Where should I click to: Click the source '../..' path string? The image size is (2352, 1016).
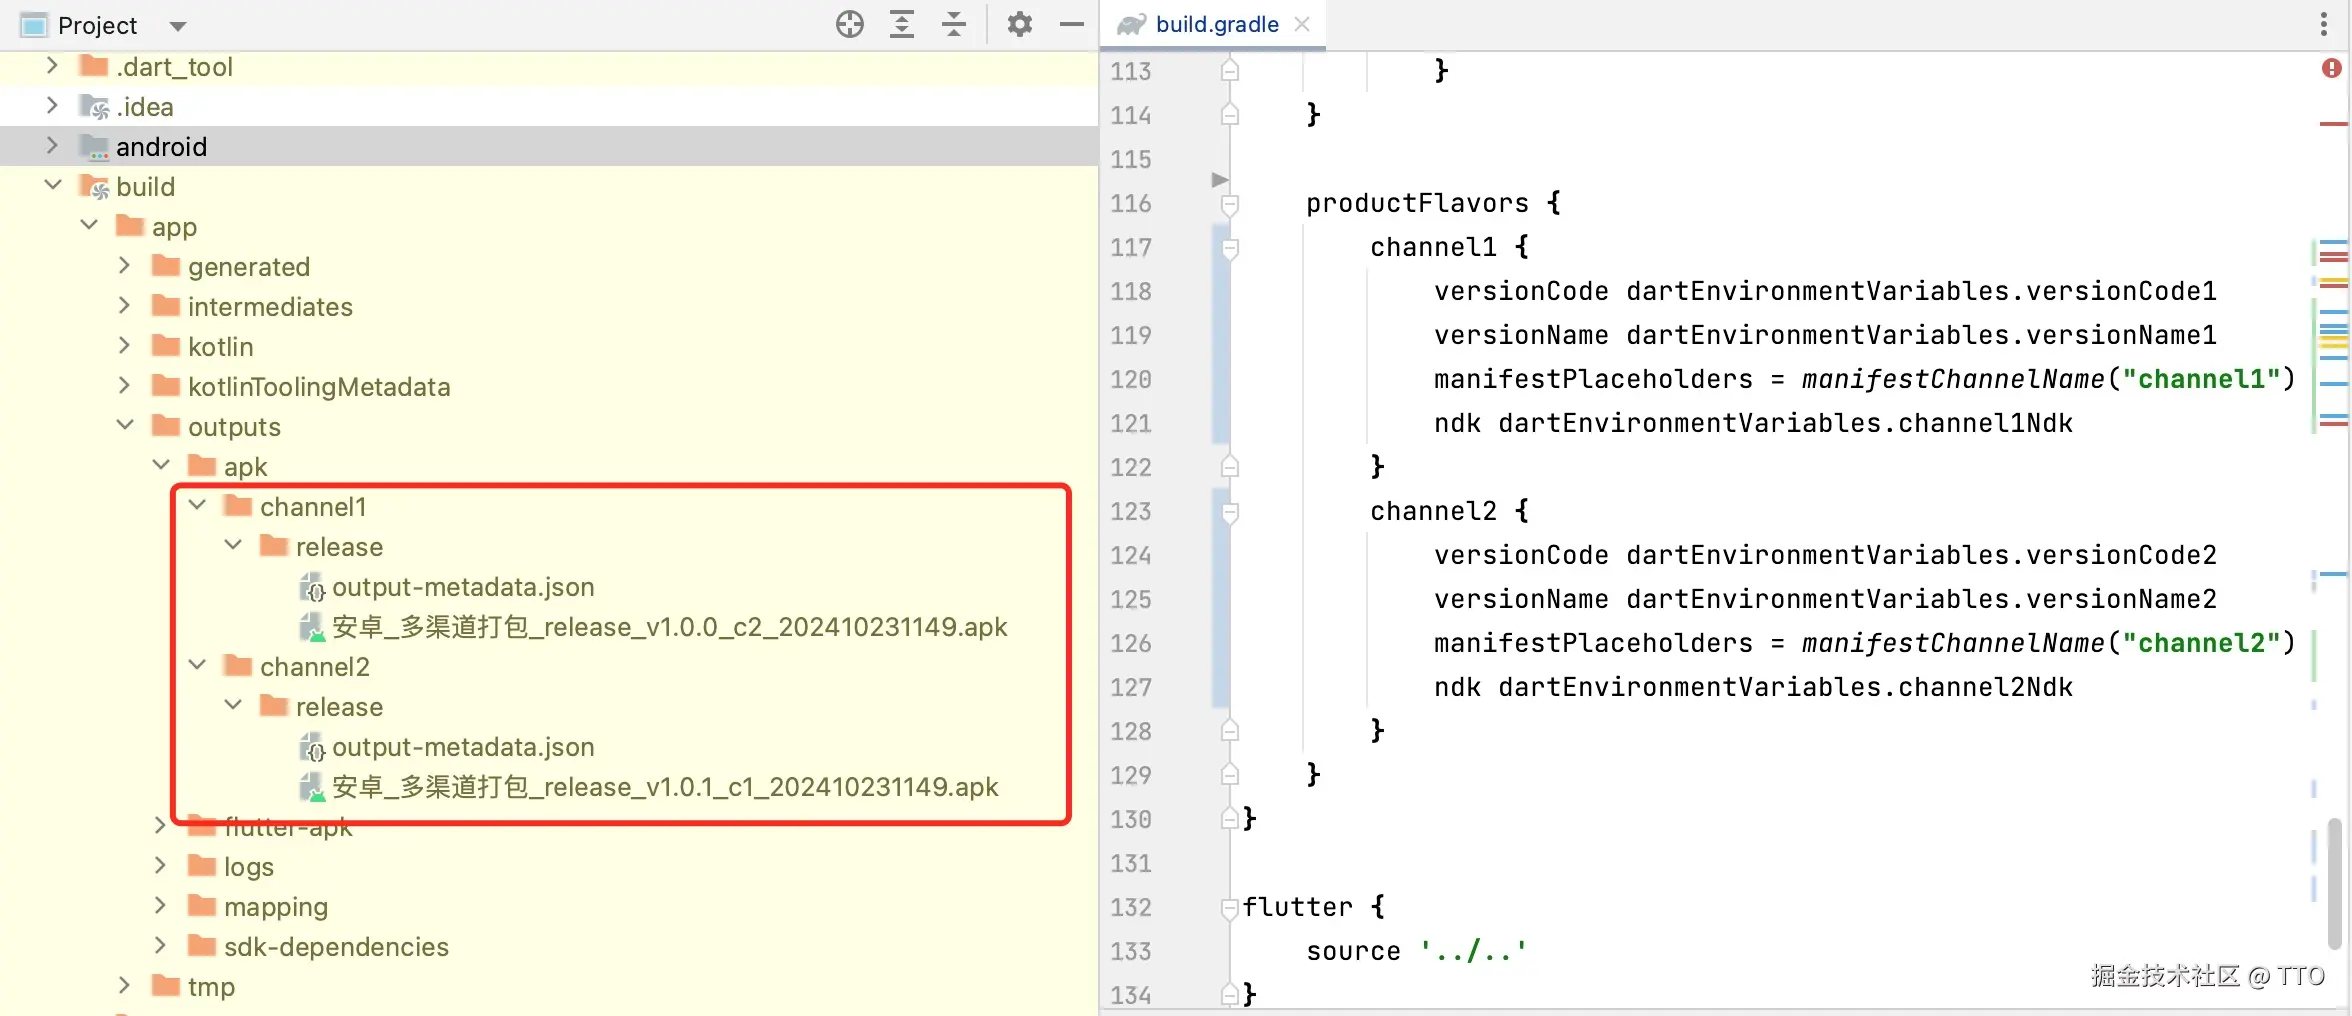[1473, 952]
